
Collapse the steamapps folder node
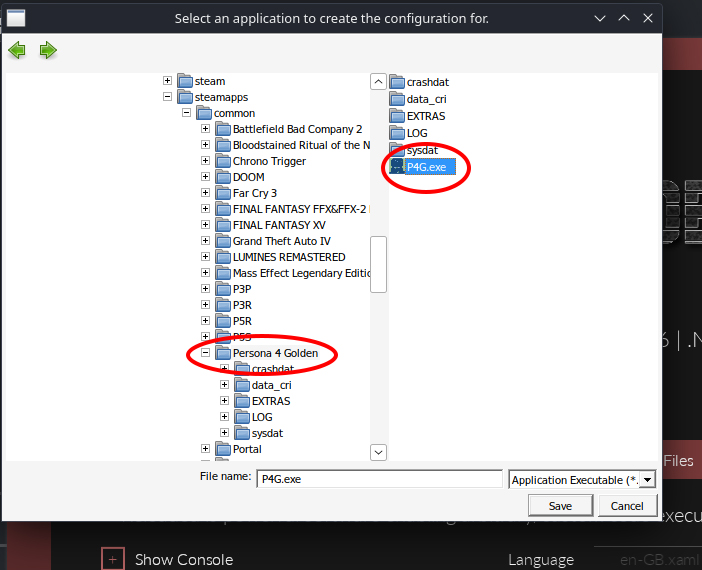(x=167, y=97)
